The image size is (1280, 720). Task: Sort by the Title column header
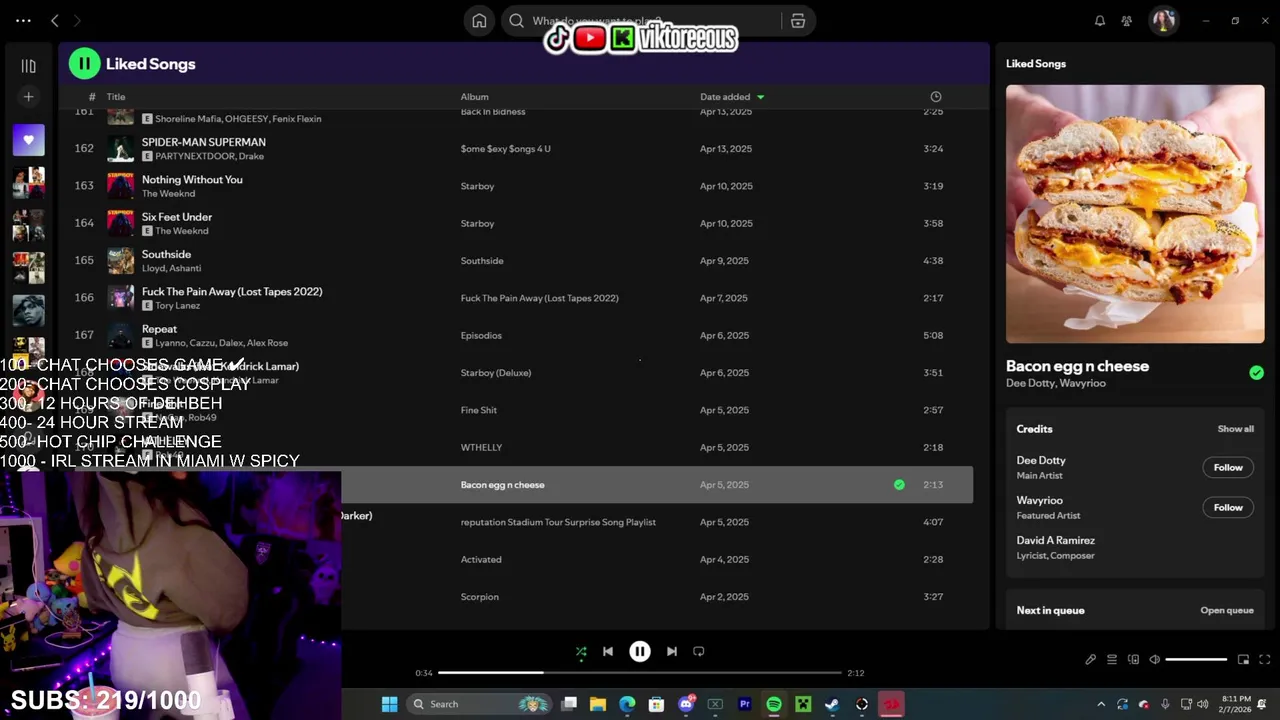[x=116, y=97]
